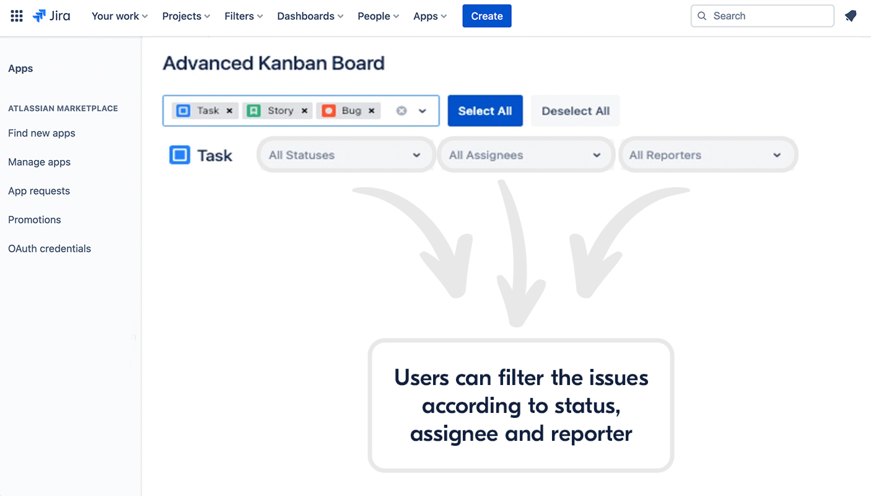Expand the issue type selector arrow
The image size is (871, 496).
pos(422,111)
